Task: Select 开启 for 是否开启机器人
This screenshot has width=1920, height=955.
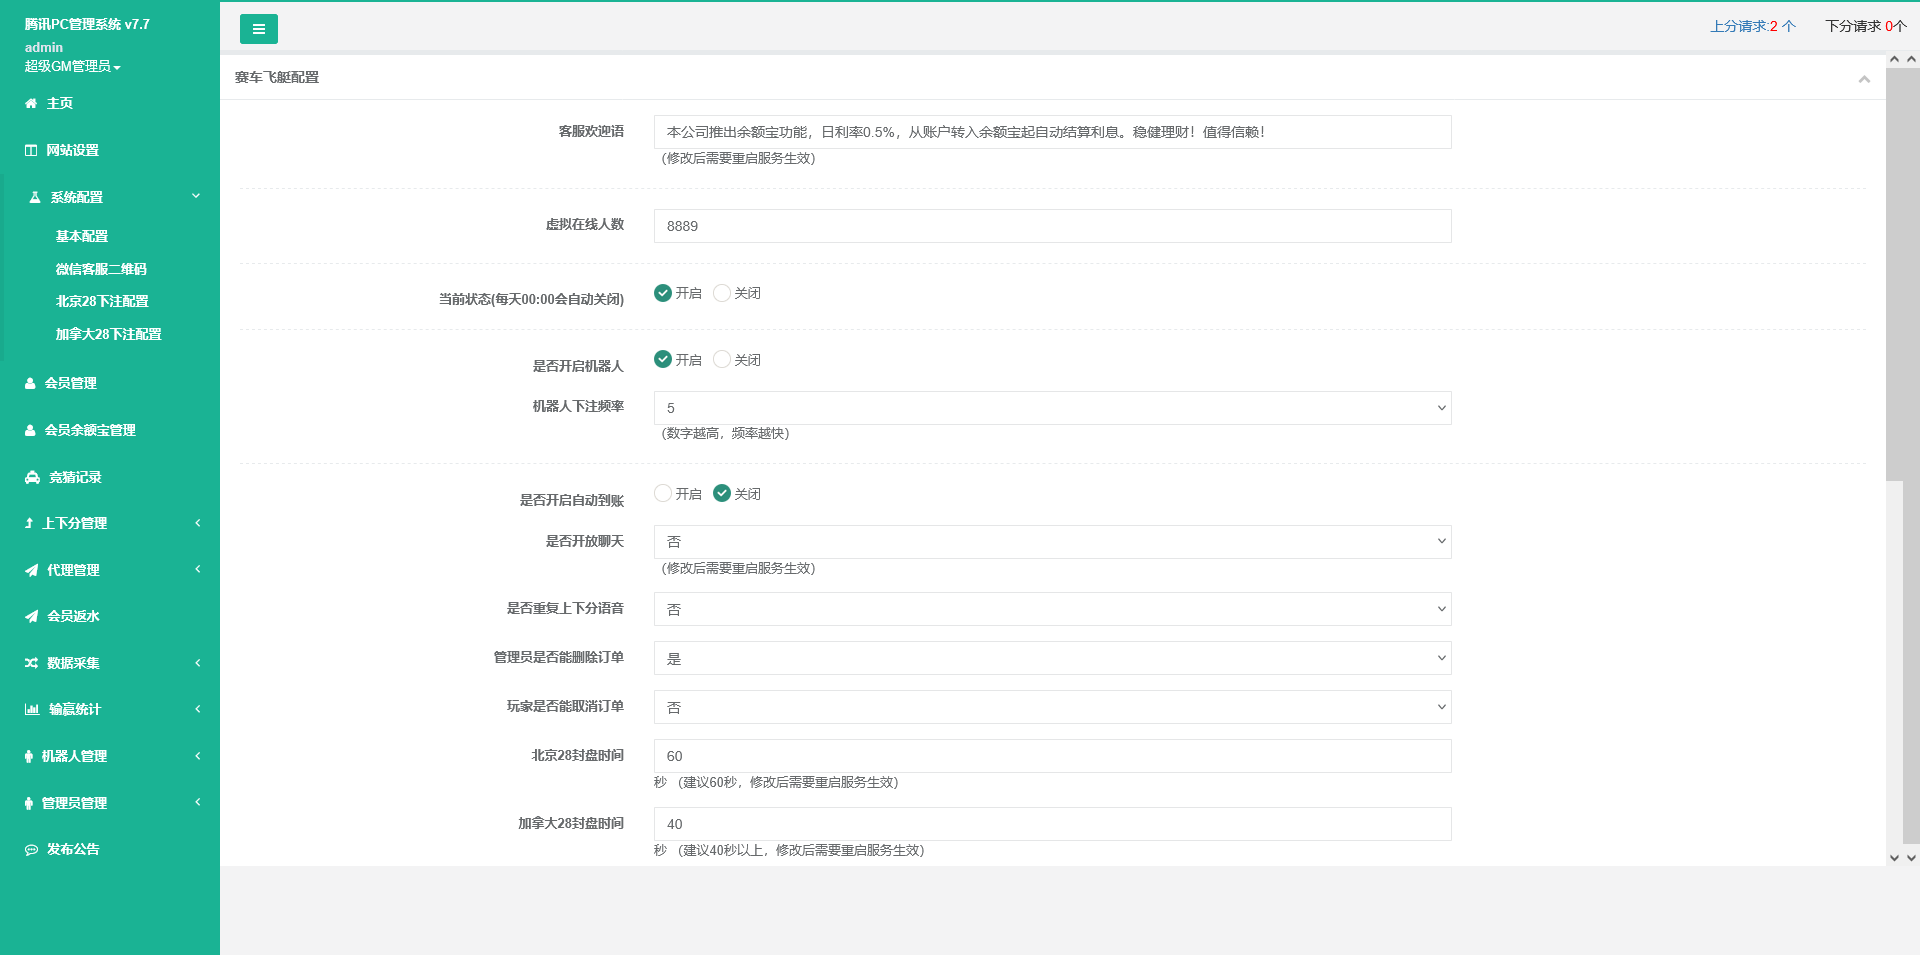Action: (x=663, y=359)
